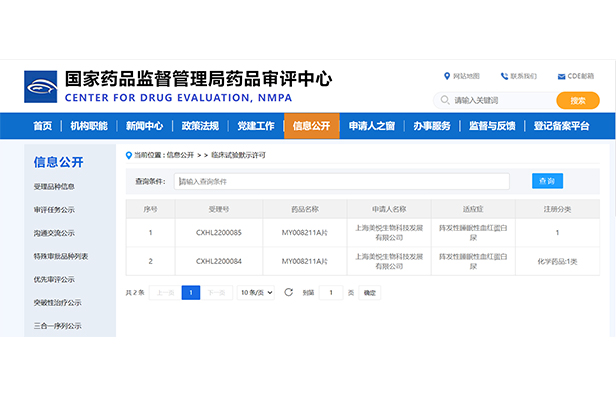Open the 办事服务 menu
The width and height of the screenshot is (616, 396).
[432, 126]
